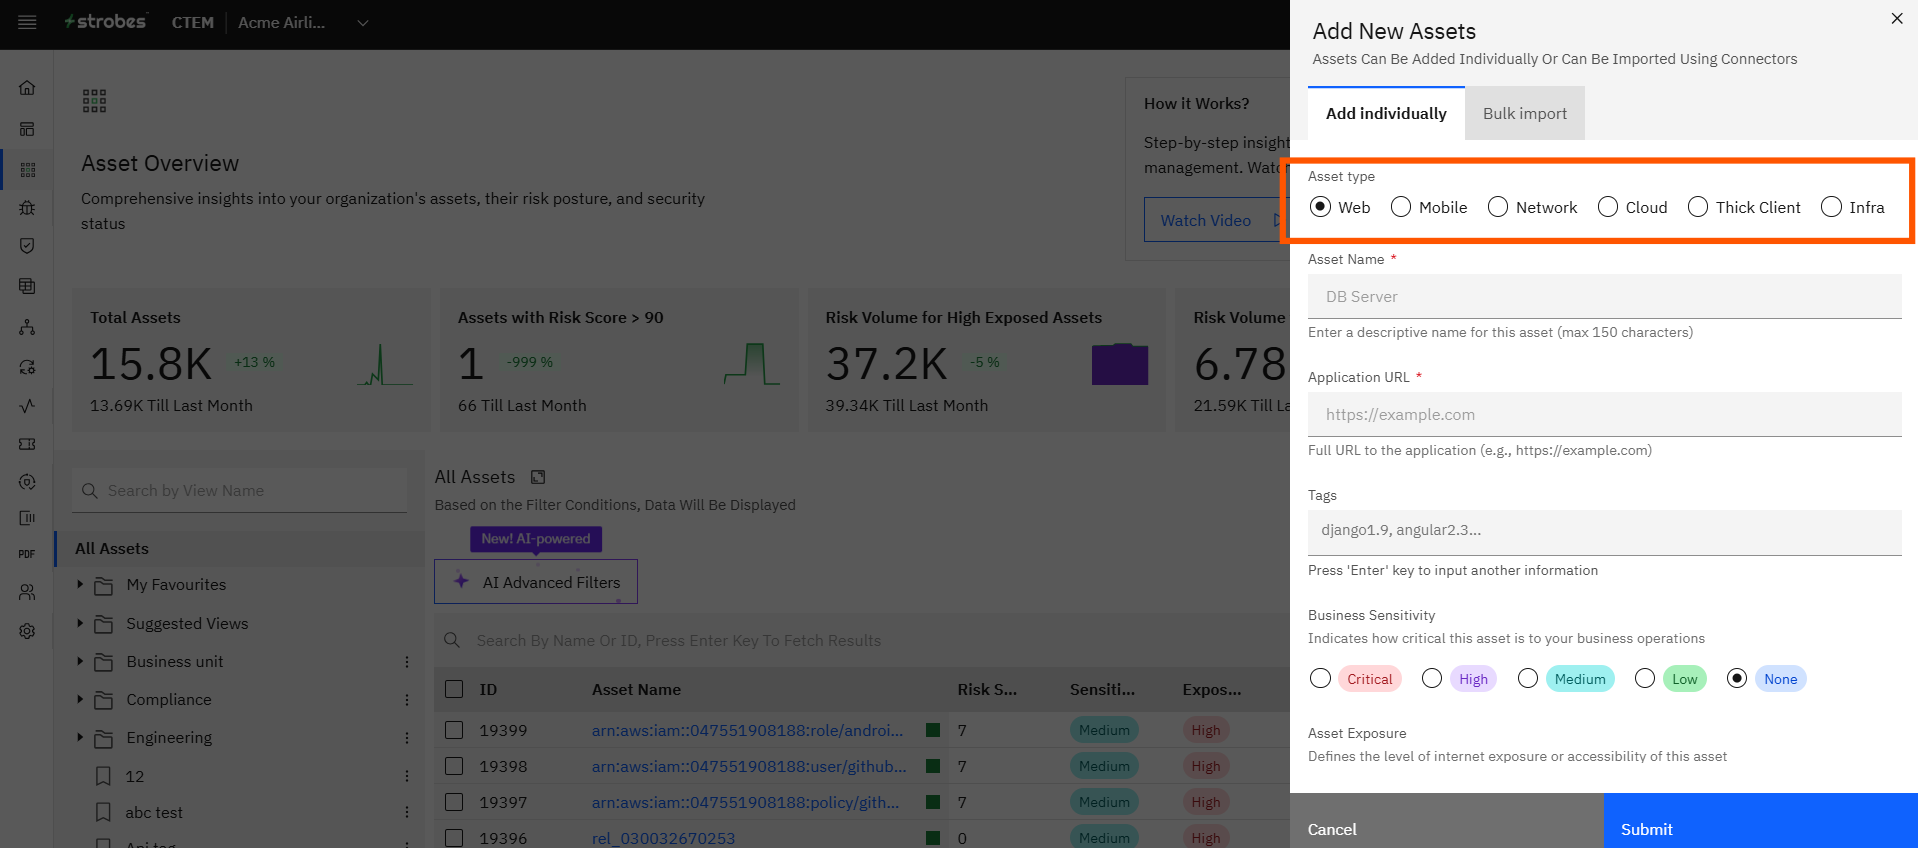Viewport: 1918px width, 848px height.
Task: Click the Submit button
Action: pyautogui.click(x=1760, y=828)
